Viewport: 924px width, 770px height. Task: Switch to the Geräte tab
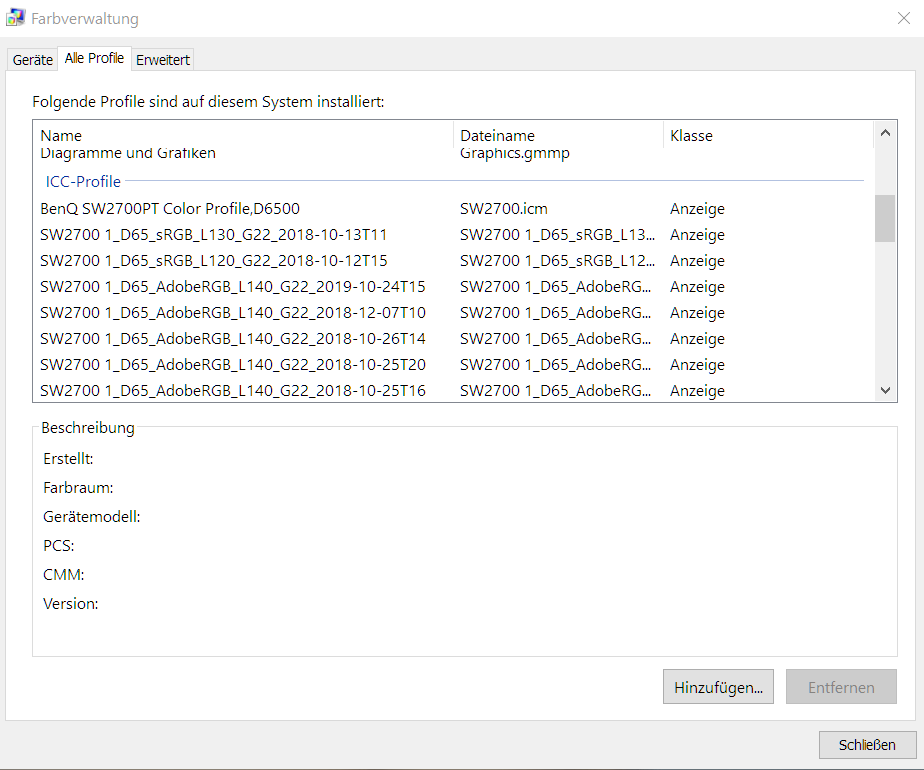tap(32, 60)
